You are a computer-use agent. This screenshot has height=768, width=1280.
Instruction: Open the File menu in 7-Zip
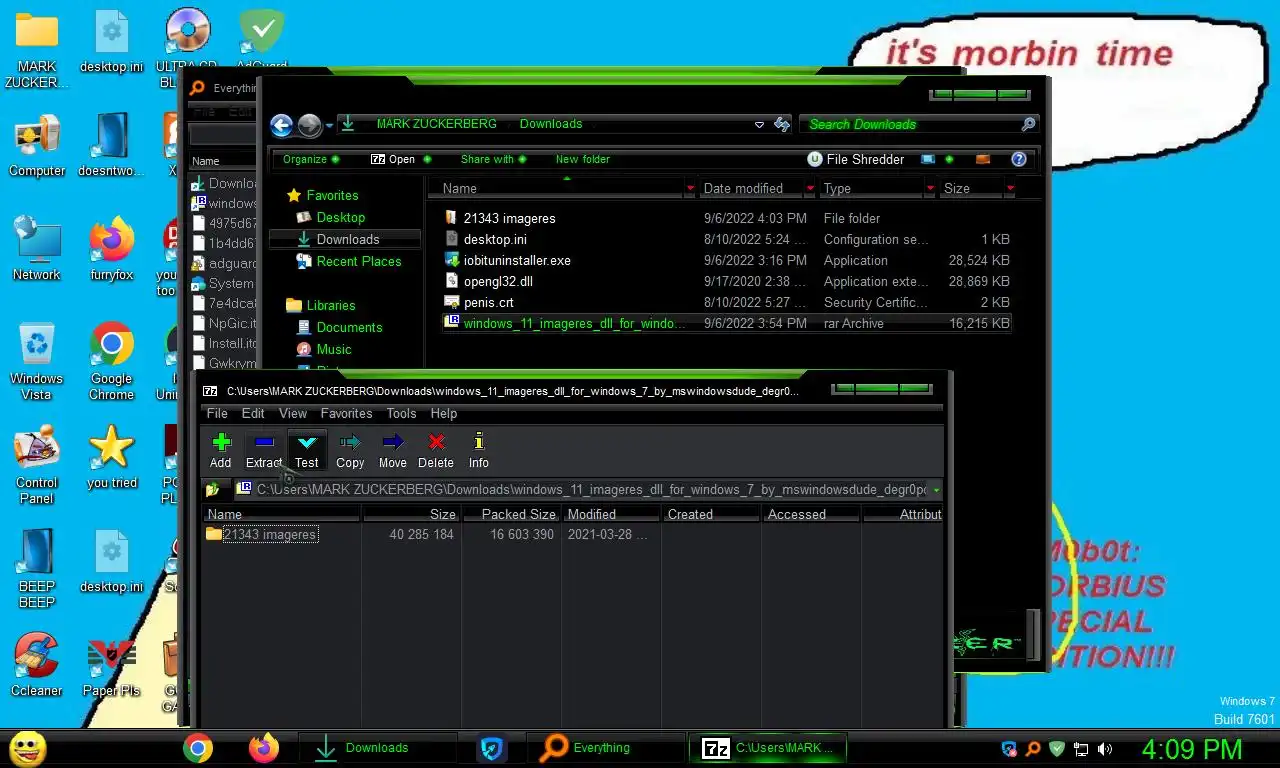coord(217,413)
